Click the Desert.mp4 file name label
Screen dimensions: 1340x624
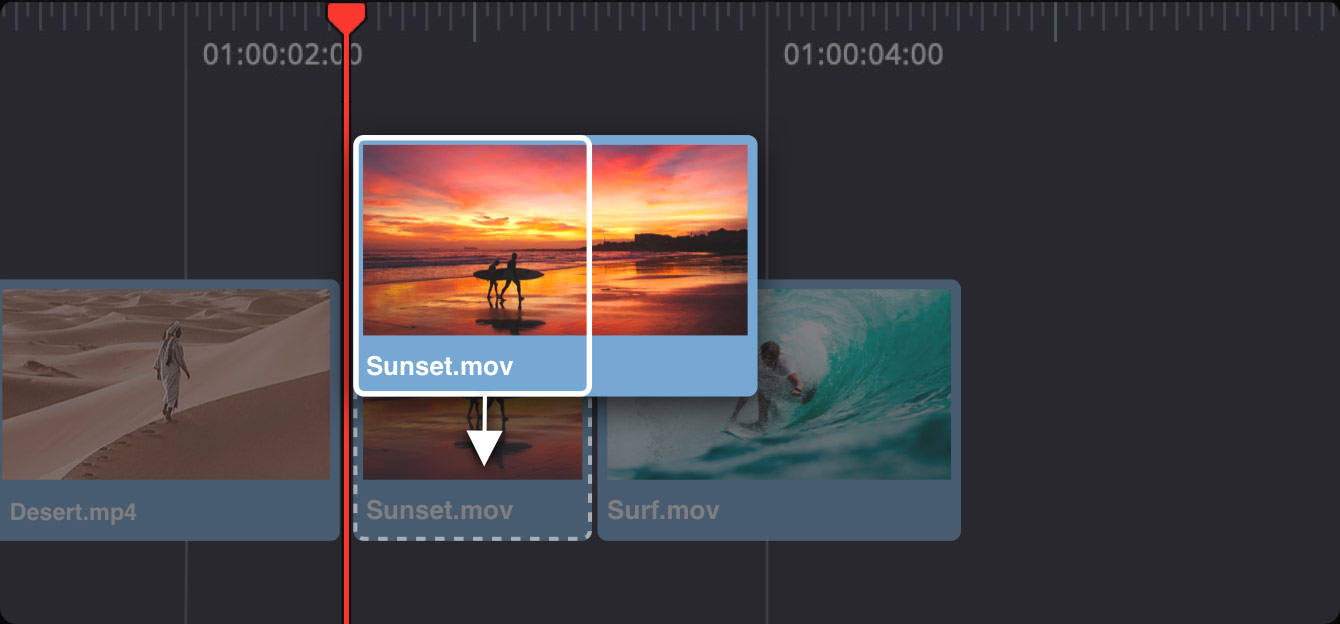point(73,513)
